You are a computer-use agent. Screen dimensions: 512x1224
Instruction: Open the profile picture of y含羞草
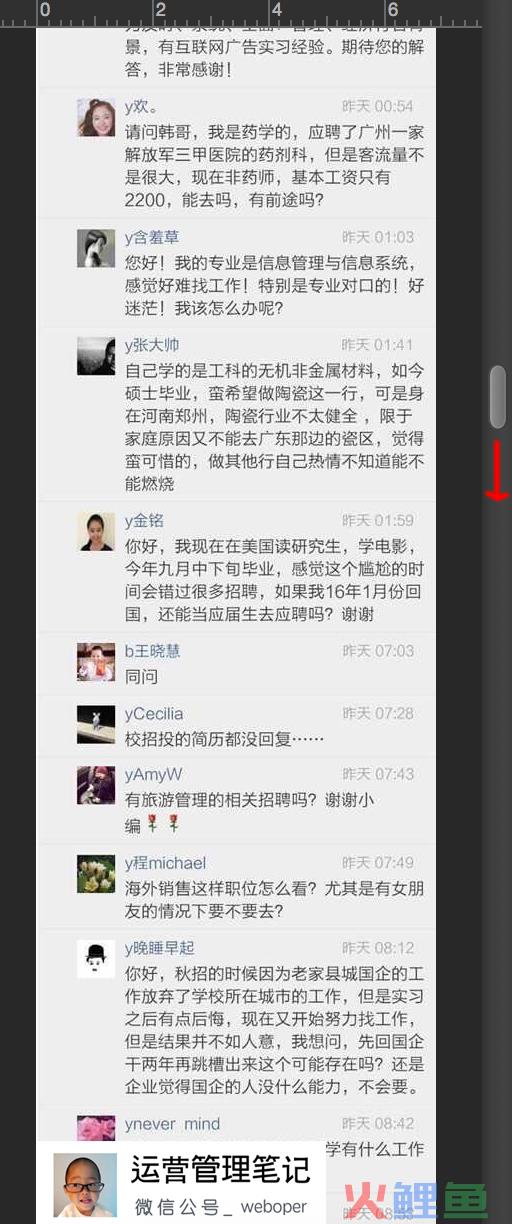(x=96, y=248)
